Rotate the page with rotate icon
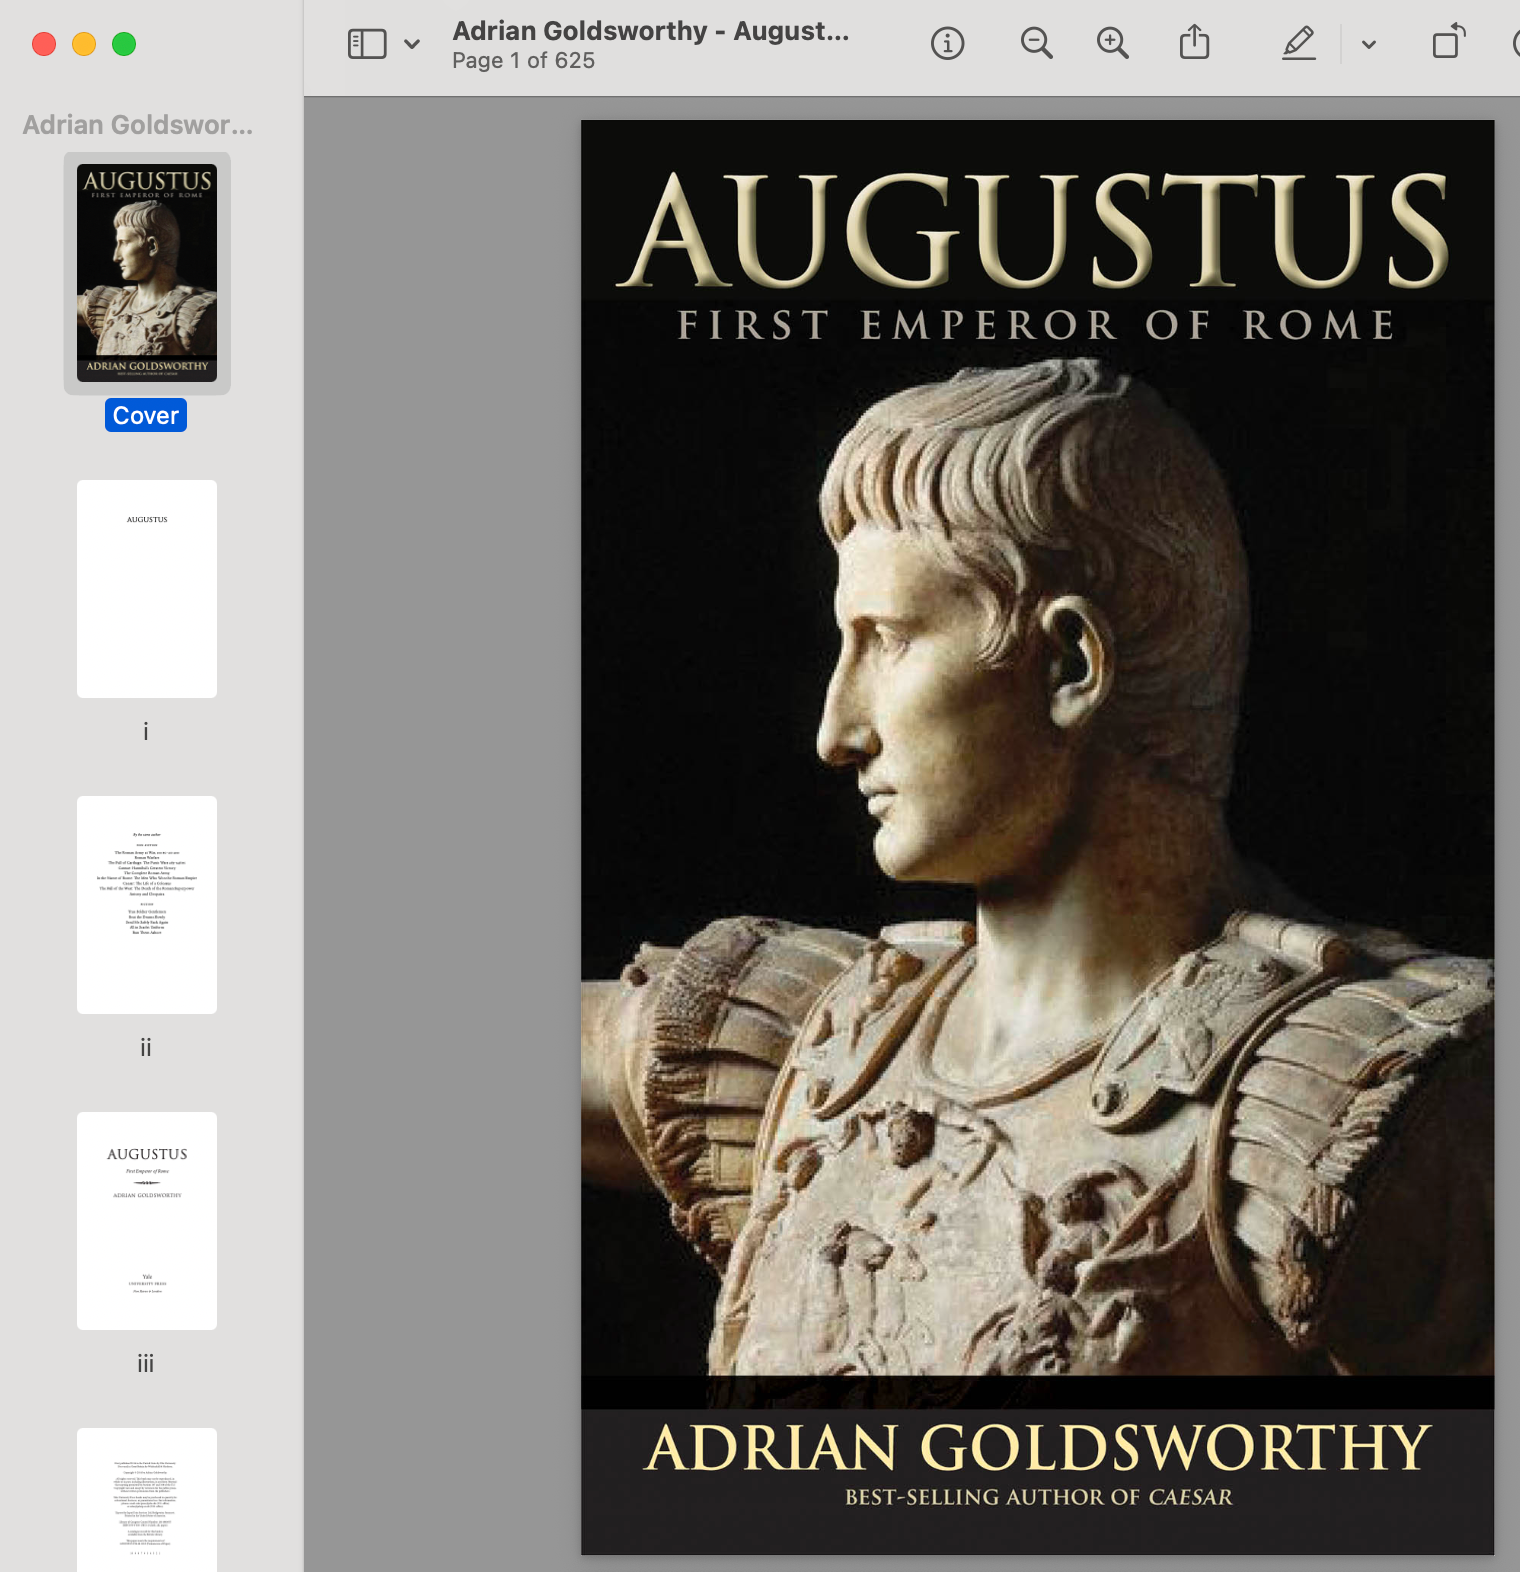Screen dimensions: 1520x1572 [1448, 42]
